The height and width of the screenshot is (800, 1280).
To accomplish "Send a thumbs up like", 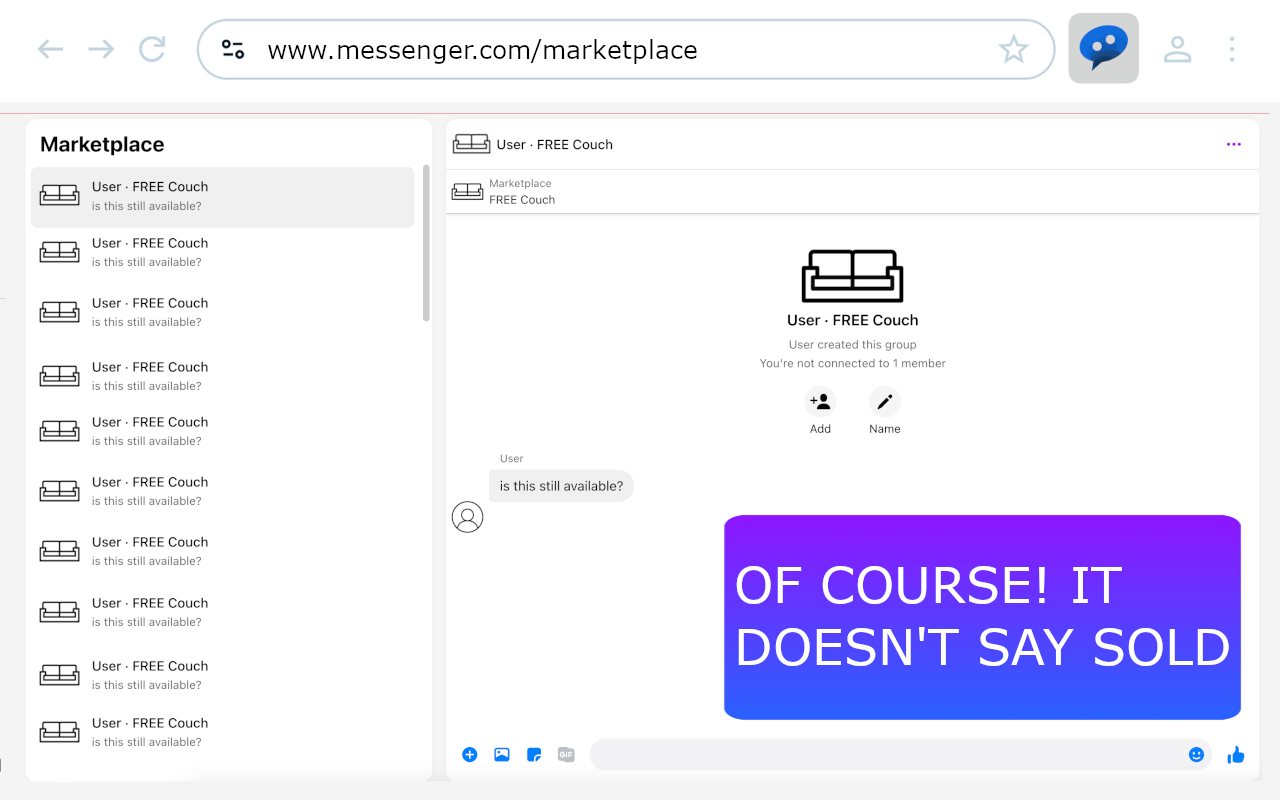I will click(x=1236, y=755).
